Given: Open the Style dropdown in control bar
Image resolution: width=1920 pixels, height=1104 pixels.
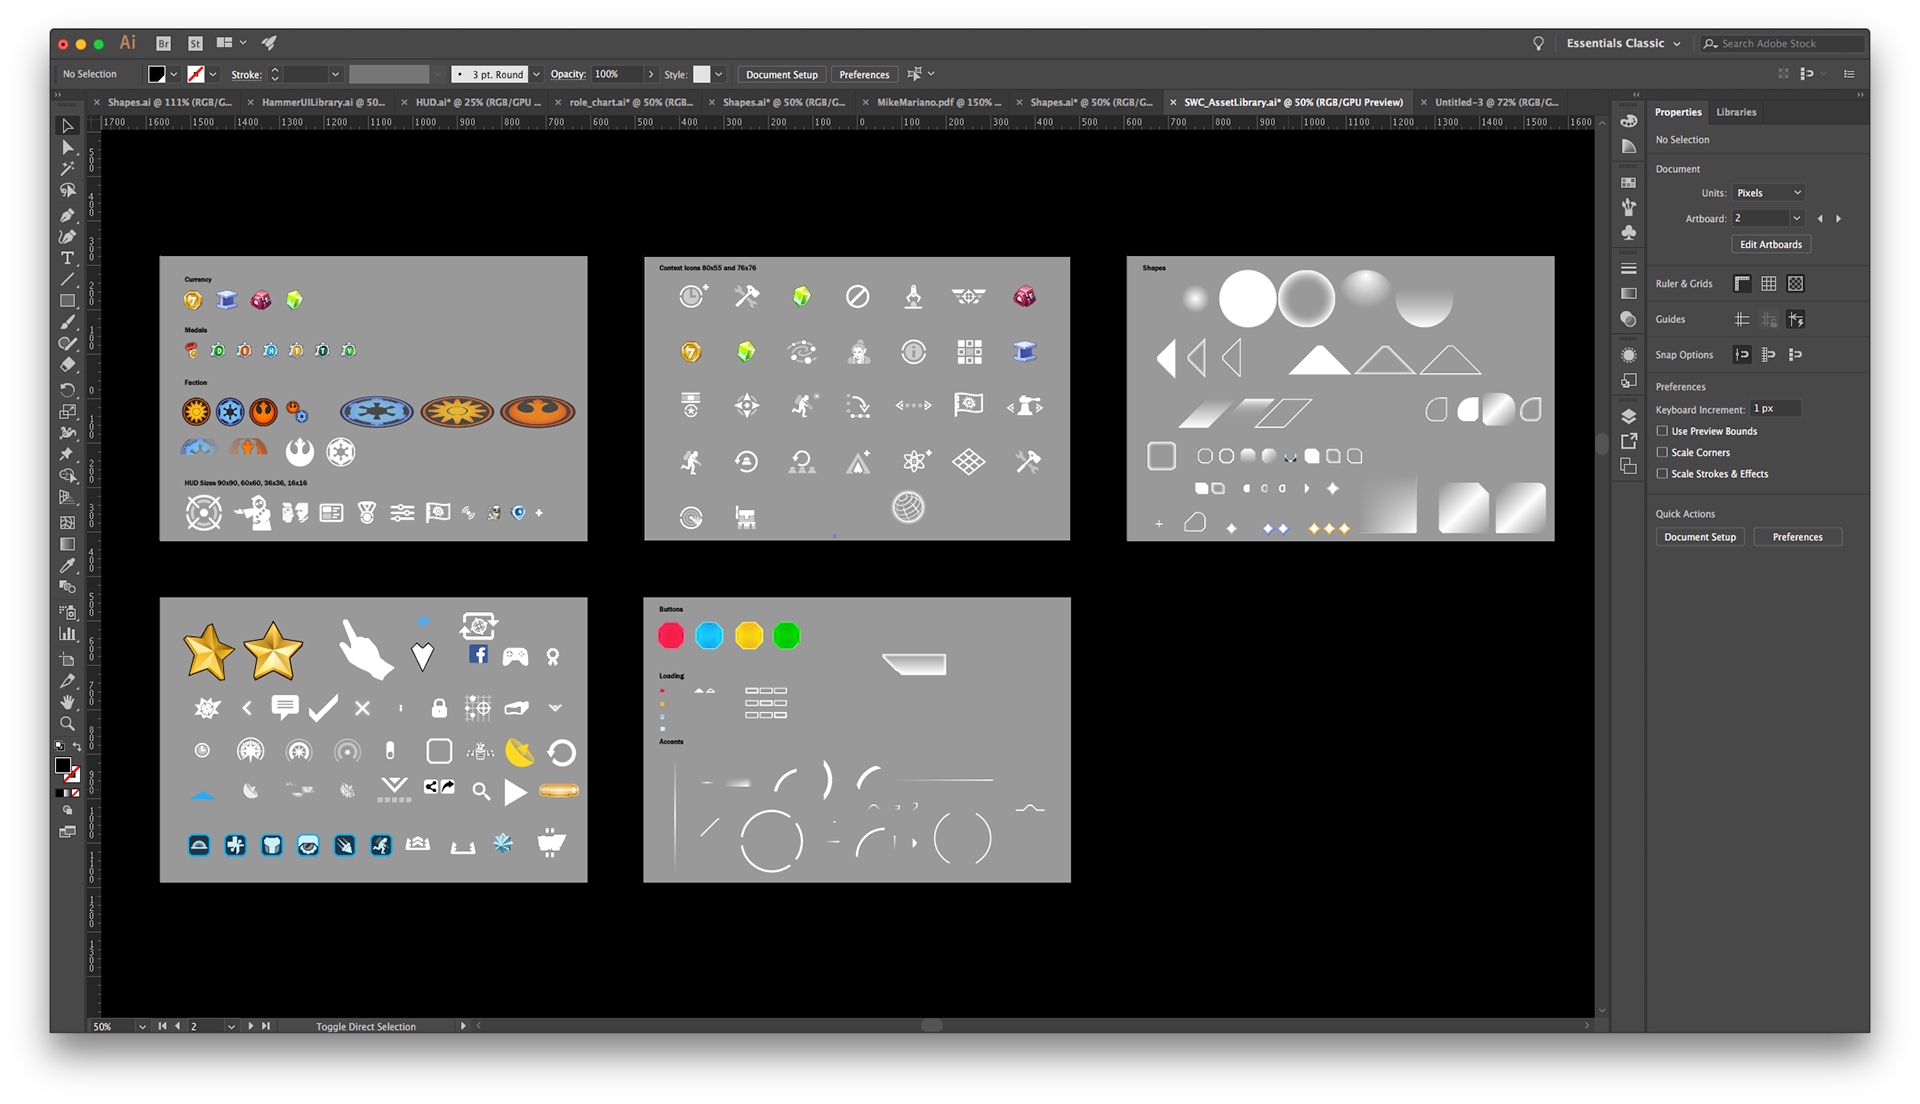Looking at the screenshot, I should [718, 74].
